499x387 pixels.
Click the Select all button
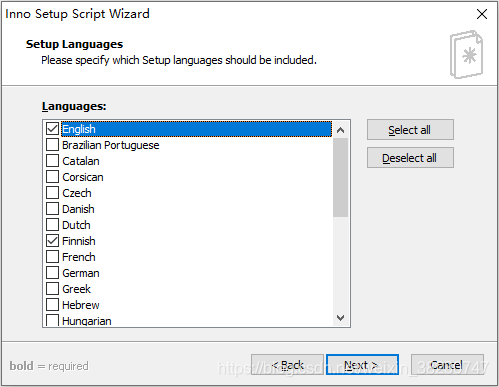[410, 130]
